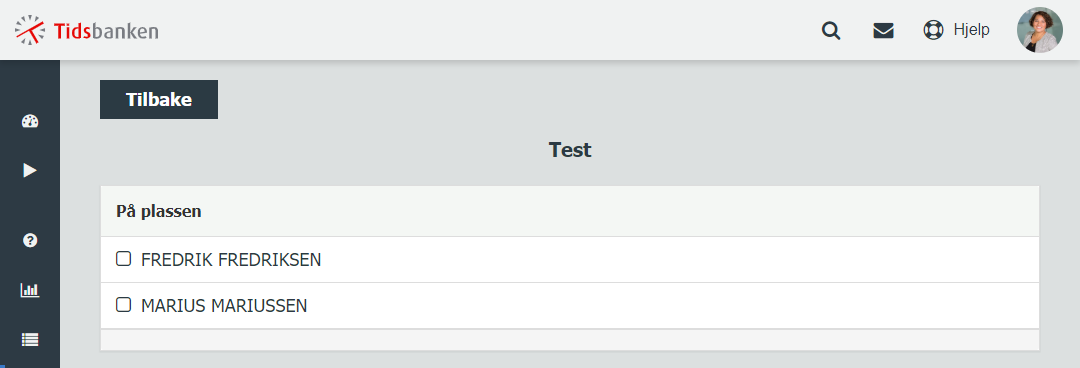Viewport: 1080px width, 368px height.
Task: Select the MARIUS MARIUSSEN name label
Action: (224, 305)
